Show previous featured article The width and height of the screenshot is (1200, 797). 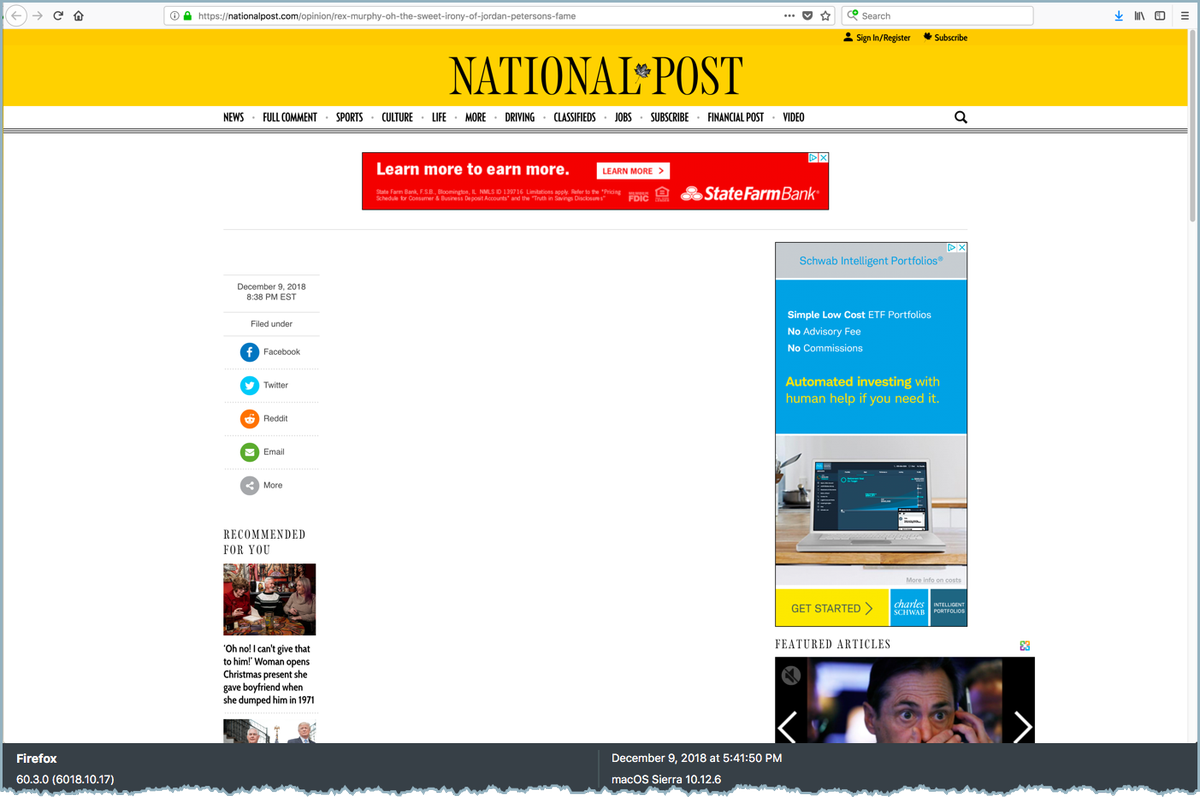click(788, 727)
